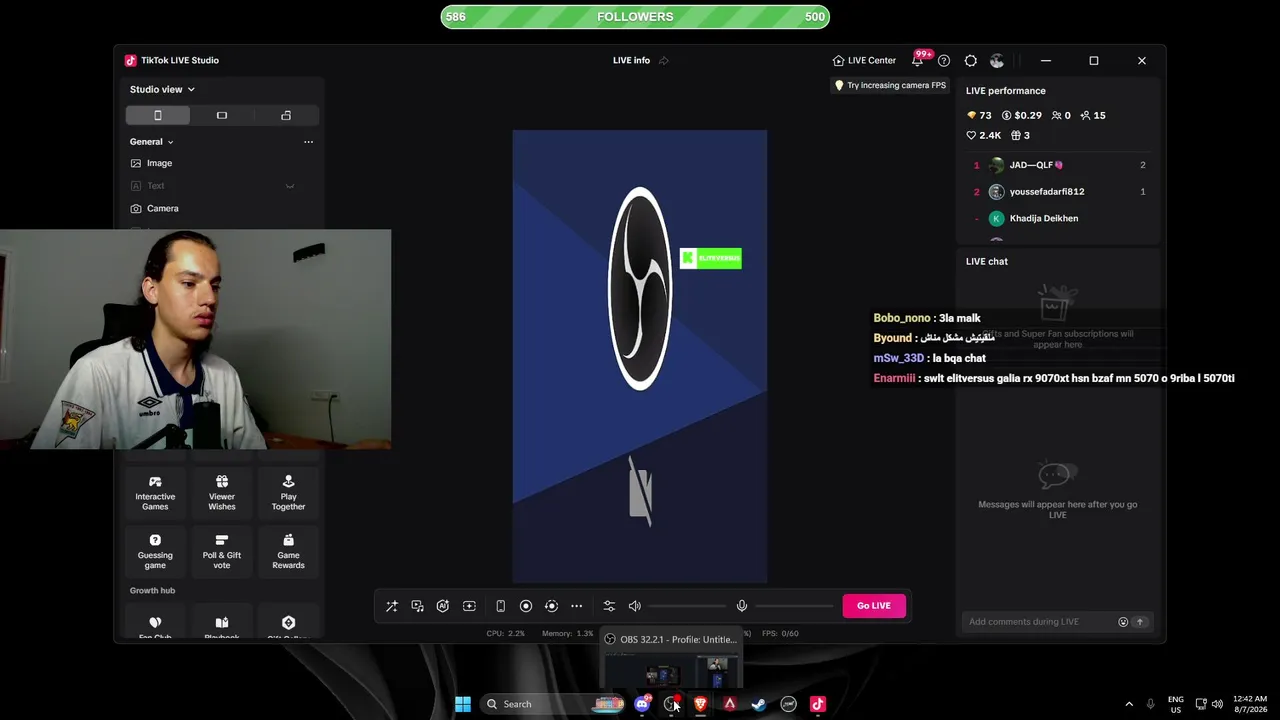
Task: Open Guessing game
Action: tap(155, 552)
